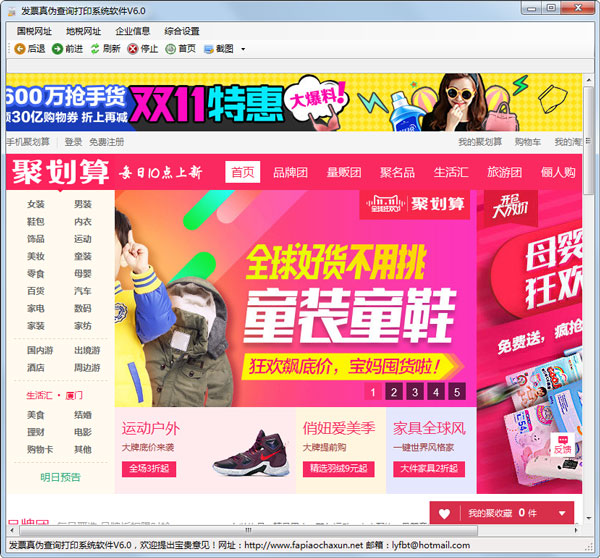This screenshot has width=600, height=558.
Task: Select the 女装 category
Action: [36, 204]
